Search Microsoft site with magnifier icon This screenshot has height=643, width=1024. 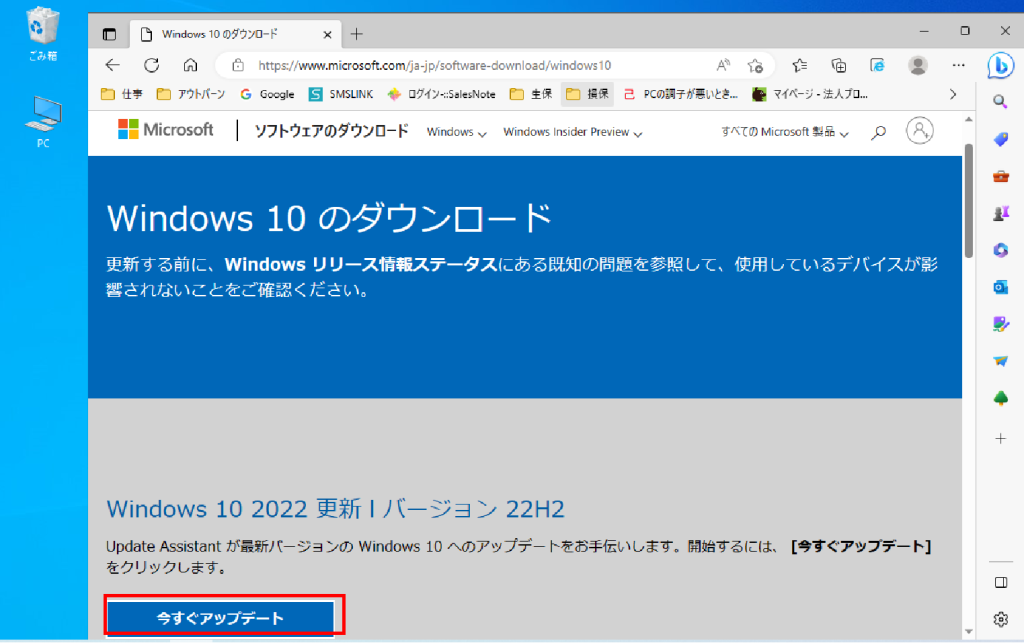coord(878,133)
